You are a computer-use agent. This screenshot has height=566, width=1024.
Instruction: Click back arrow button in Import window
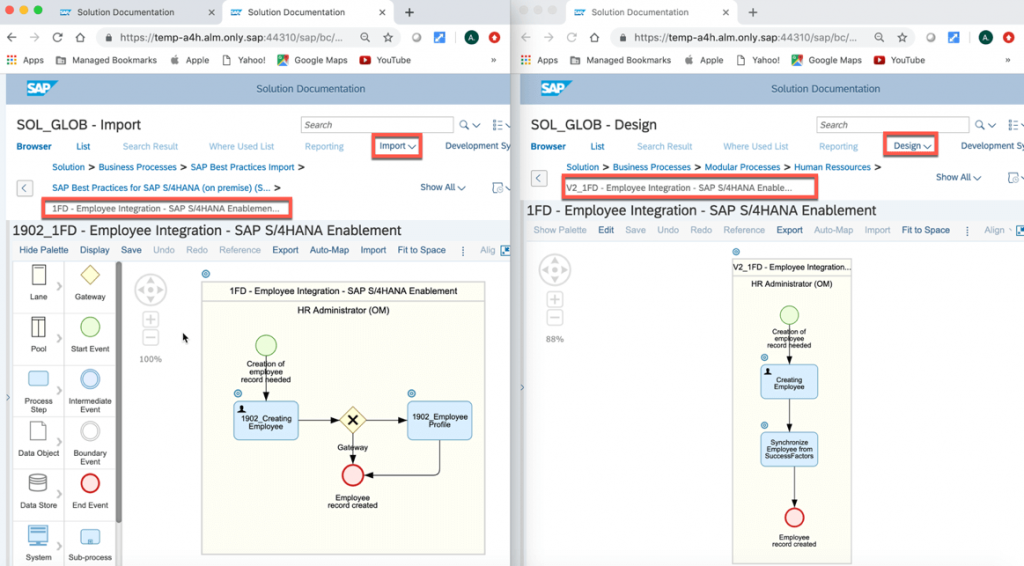24,188
